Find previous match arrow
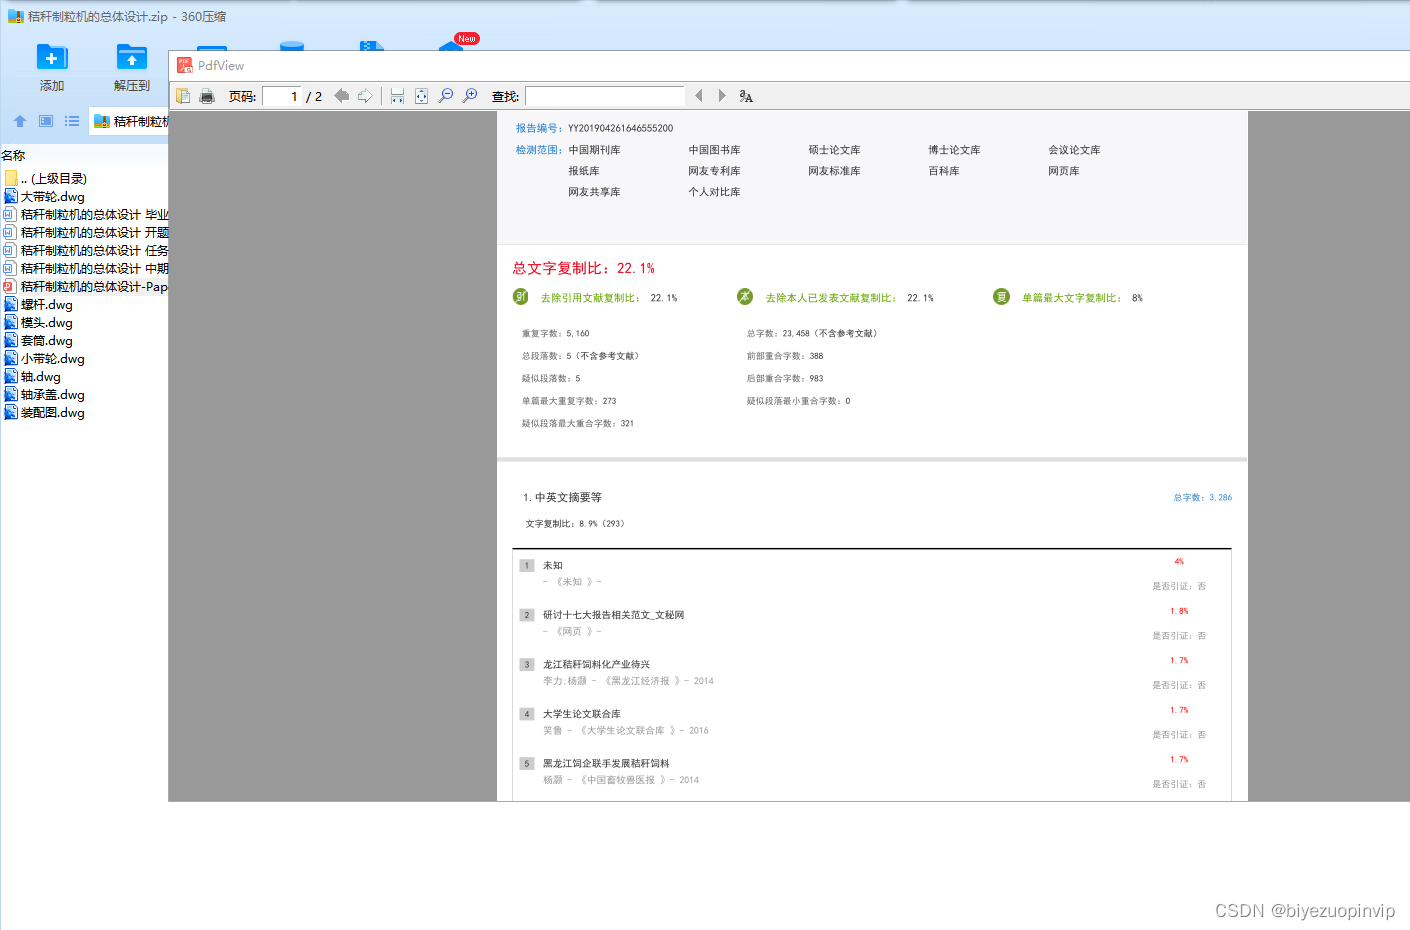Image resolution: width=1410 pixels, height=930 pixels. tap(698, 96)
